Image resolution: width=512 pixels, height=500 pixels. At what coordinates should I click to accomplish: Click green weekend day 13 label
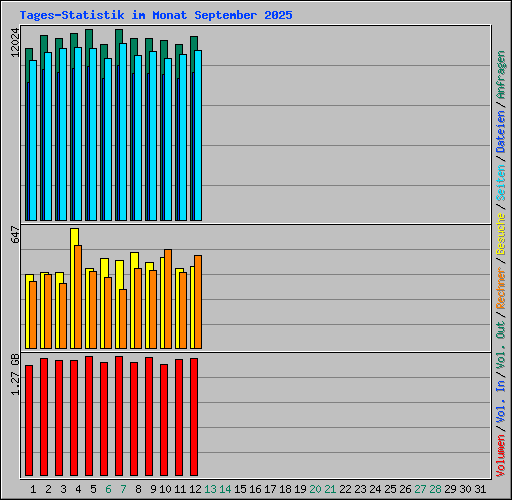(x=210, y=489)
